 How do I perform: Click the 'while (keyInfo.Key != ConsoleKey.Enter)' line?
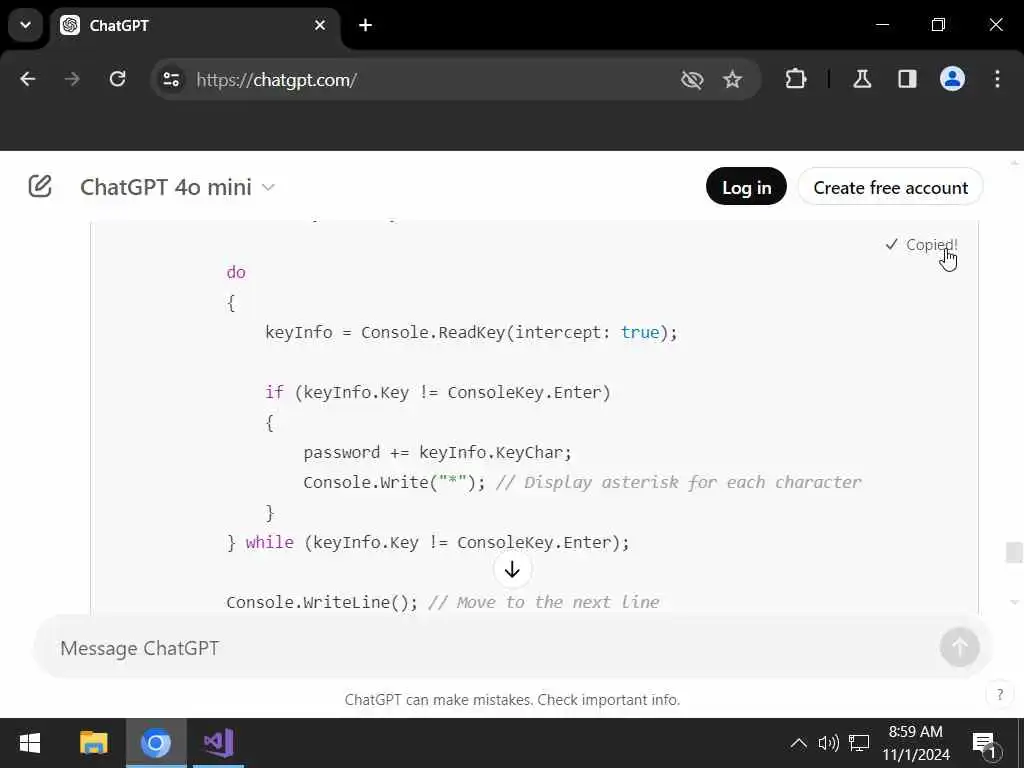click(428, 543)
